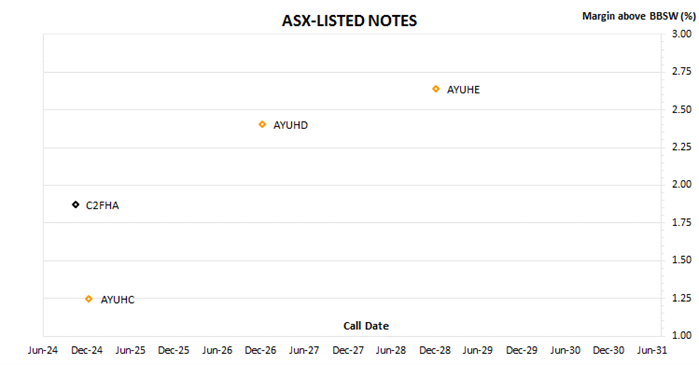The width and height of the screenshot is (699, 365).
Task: Click the ASX-LISTED NOTES chart title
Action: tap(349, 21)
